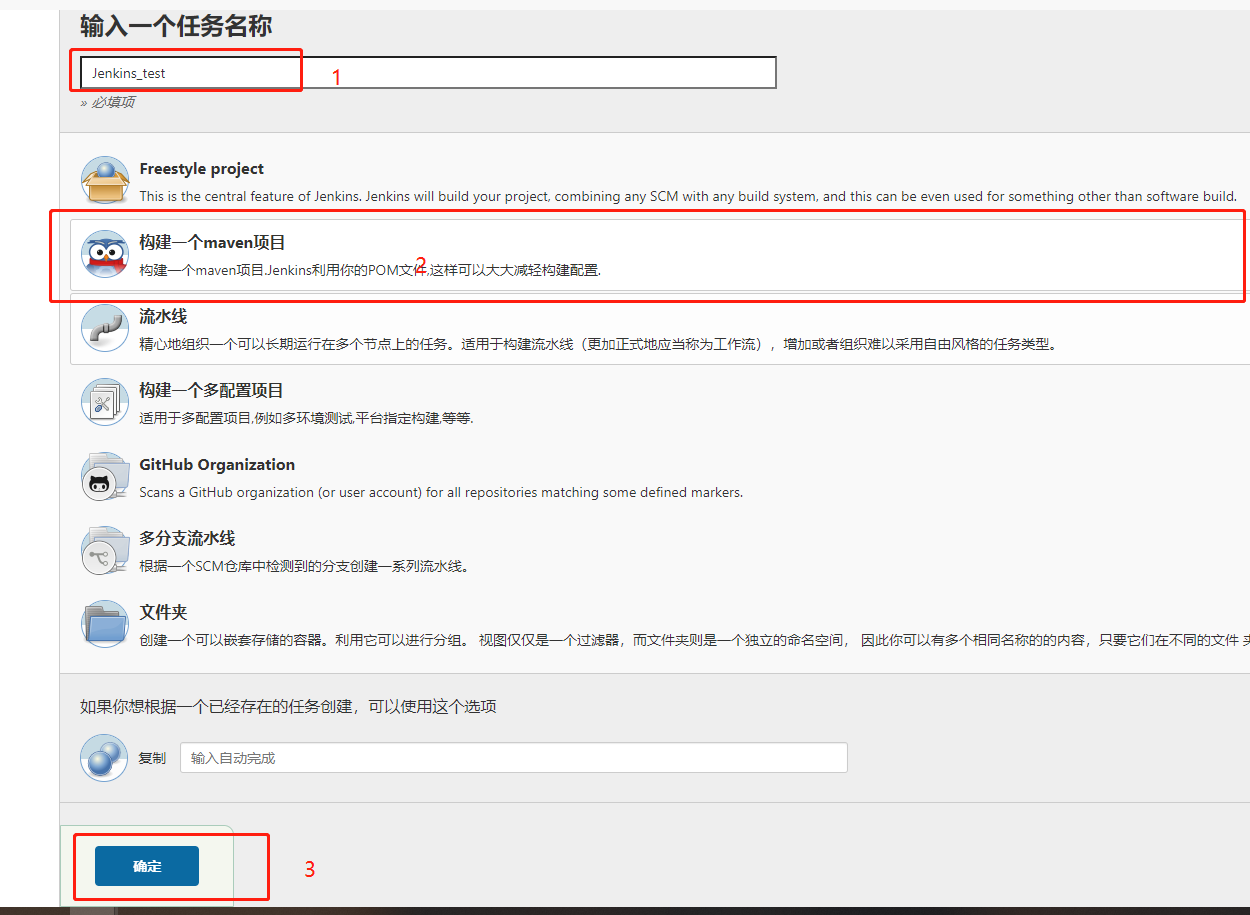
Task: Click description 'Scans a GitHub organization'
Action: tap(441, 492)
